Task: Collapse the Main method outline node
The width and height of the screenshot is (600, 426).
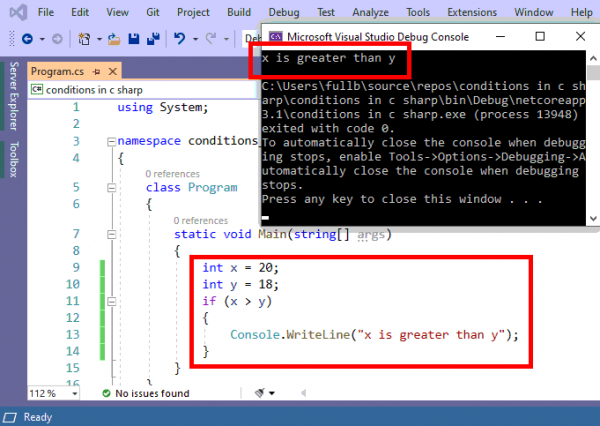Action: pos(109,235)
